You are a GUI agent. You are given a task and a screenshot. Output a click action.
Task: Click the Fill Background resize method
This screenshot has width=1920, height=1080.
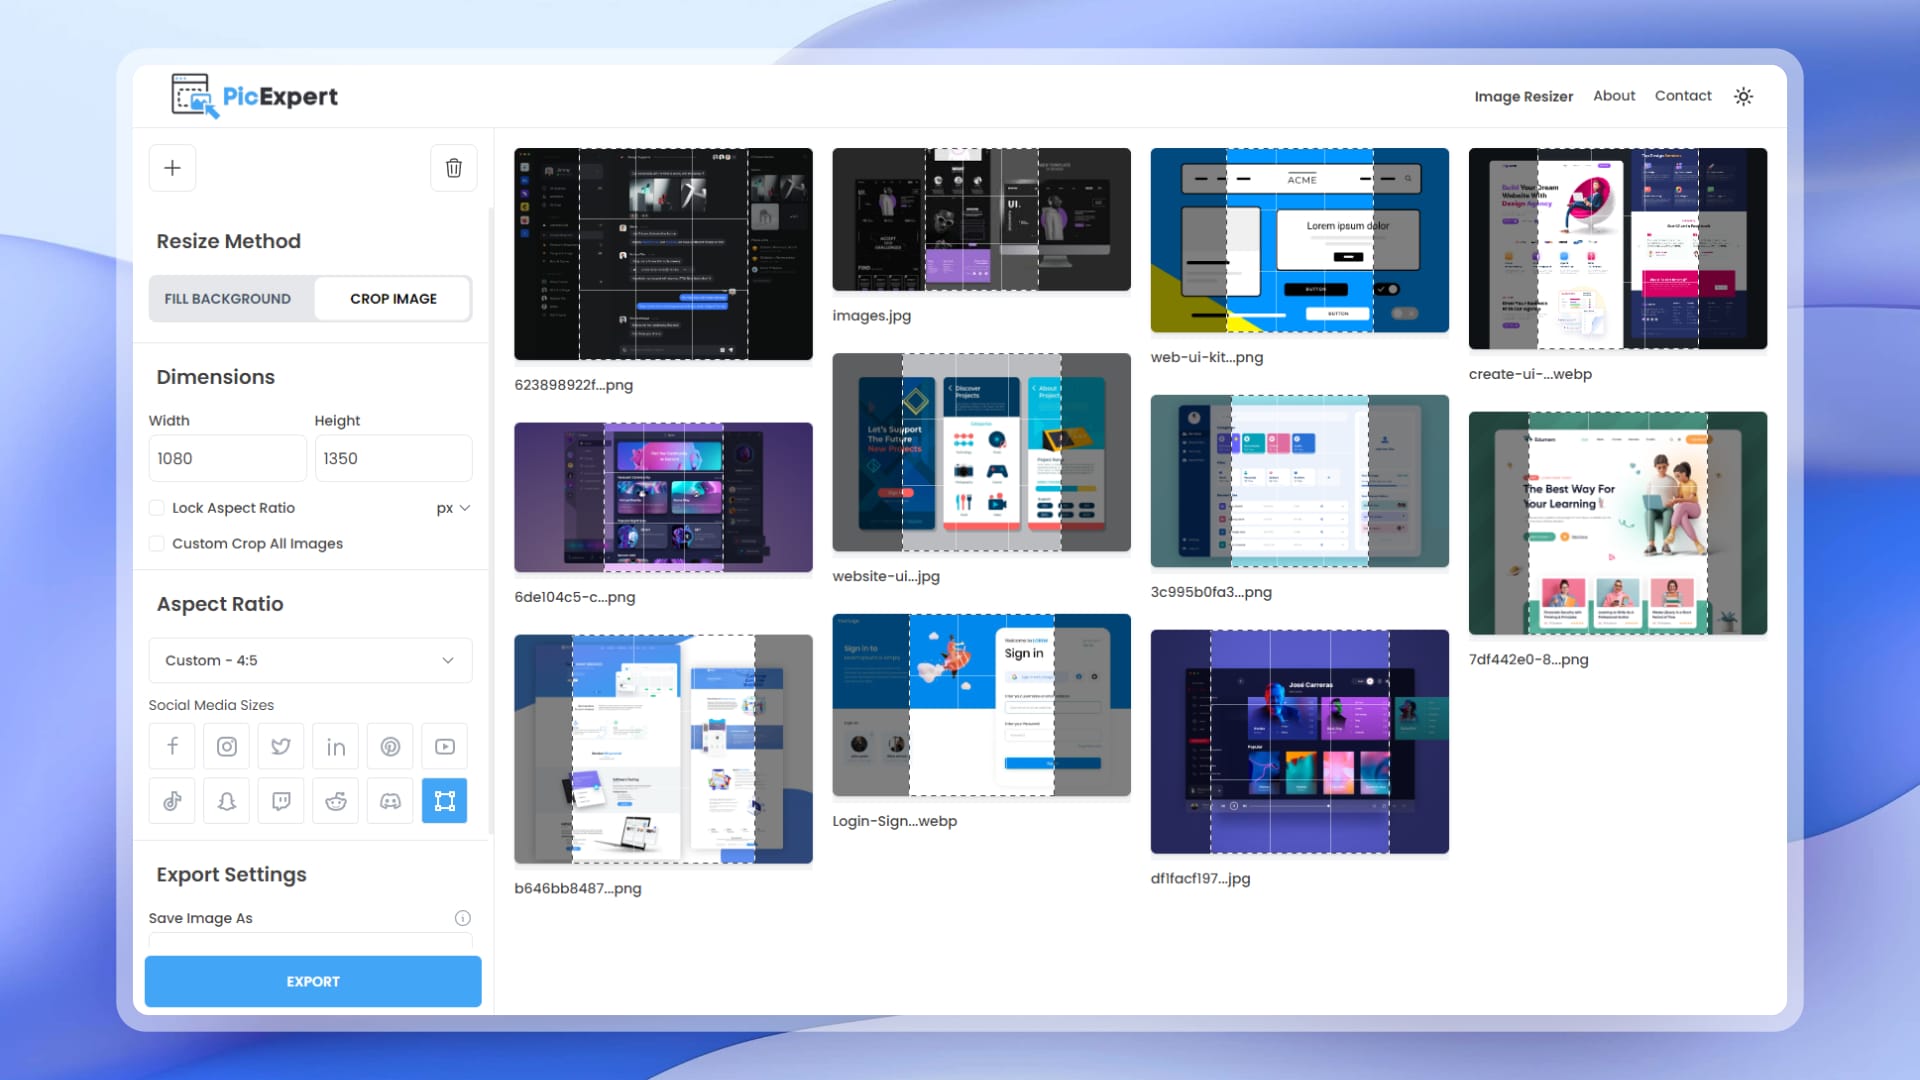pyautogui.click(x=228, y=298)
